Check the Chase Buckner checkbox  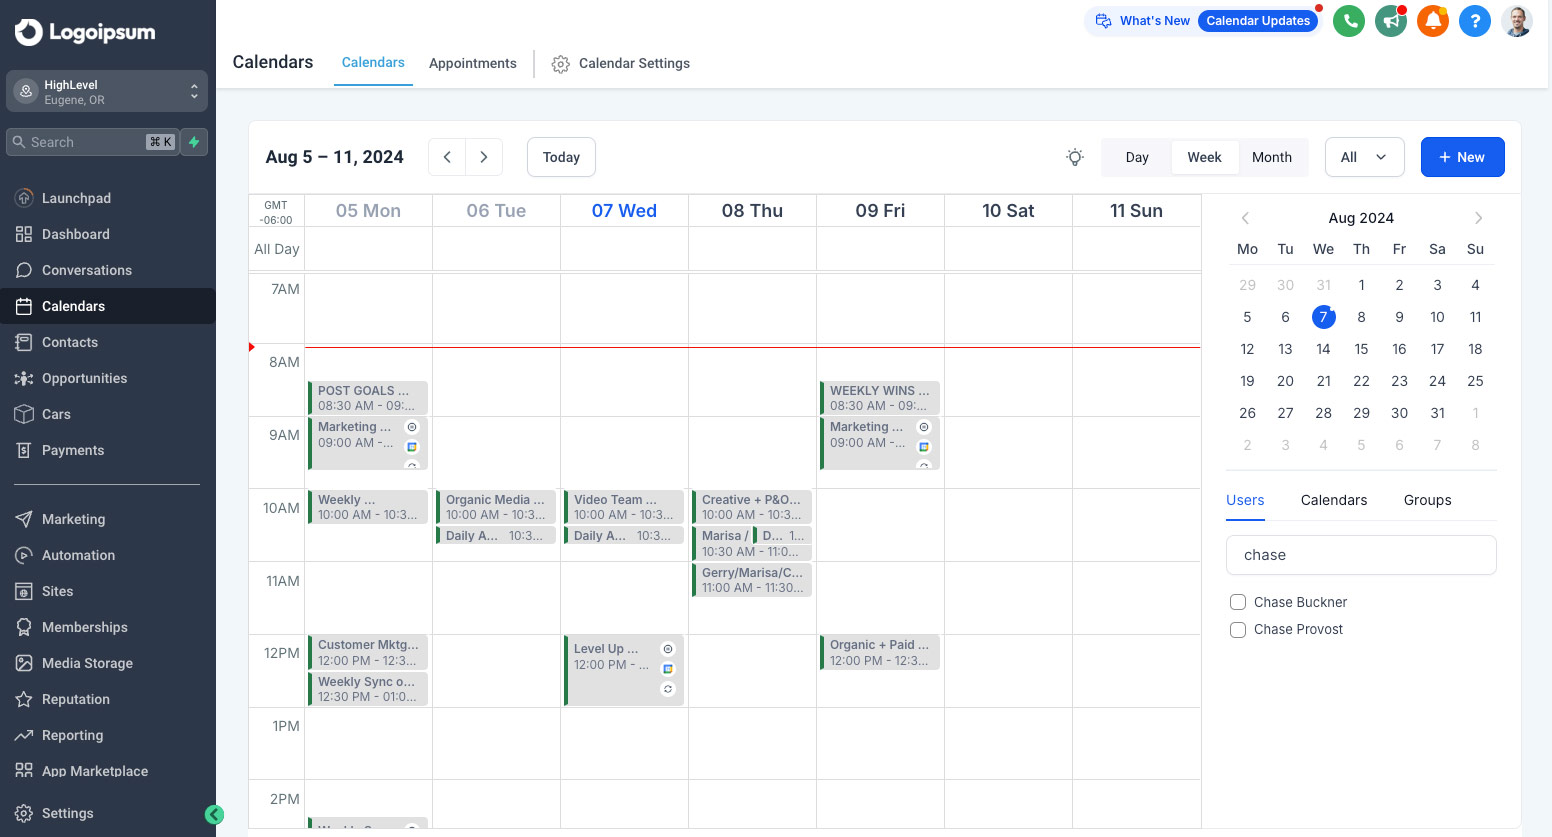coord(1238,602)
